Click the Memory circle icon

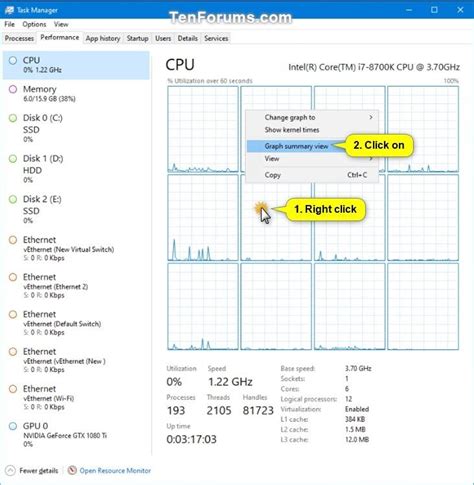(x=13, y=89)
